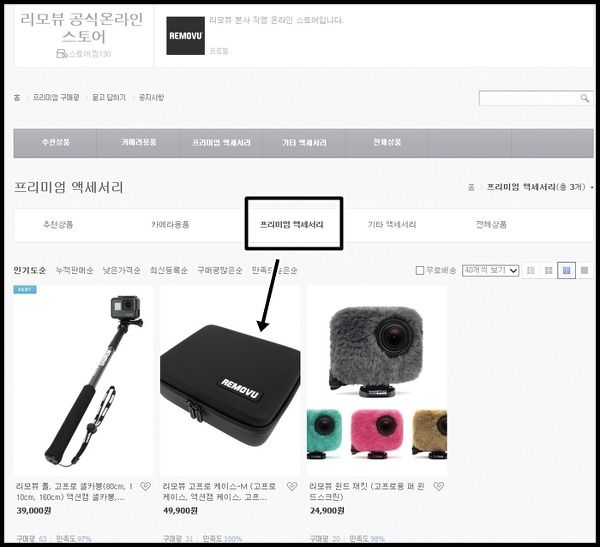Click the 39,000원 price
The height and width of the screenshot is (547, 600).
click(34, 511)
